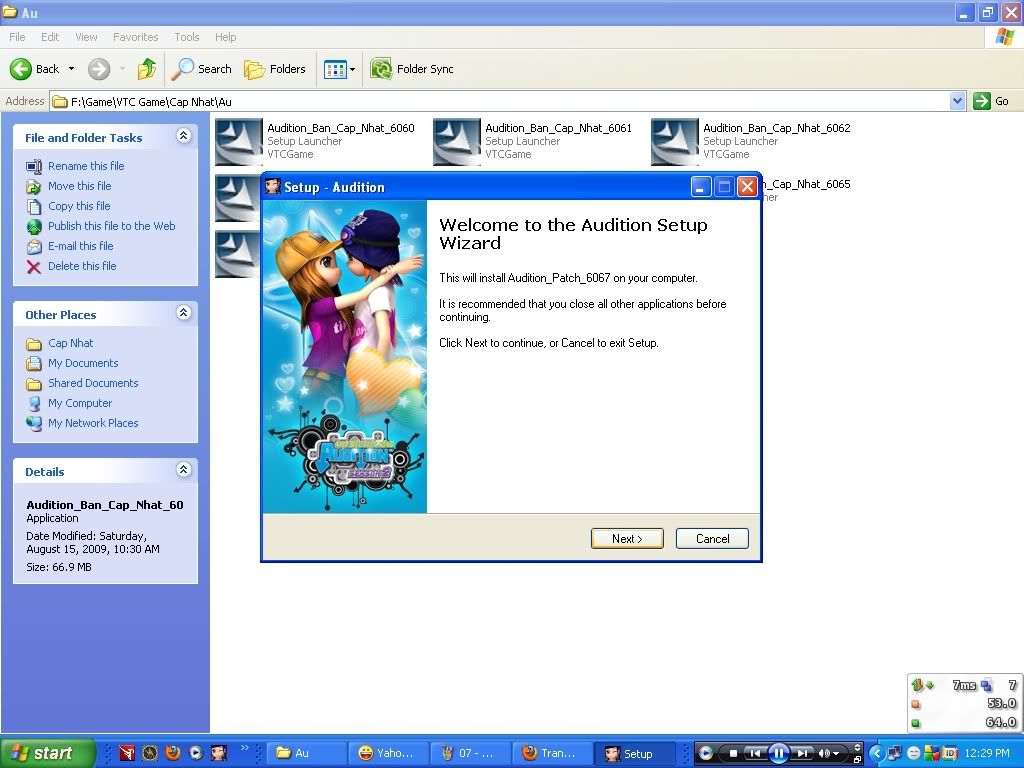1024x768 pixels.
Task: Select Audition_Ban_Cap_Nhat_6060 installer icon
Action: (x=239, y=141)
